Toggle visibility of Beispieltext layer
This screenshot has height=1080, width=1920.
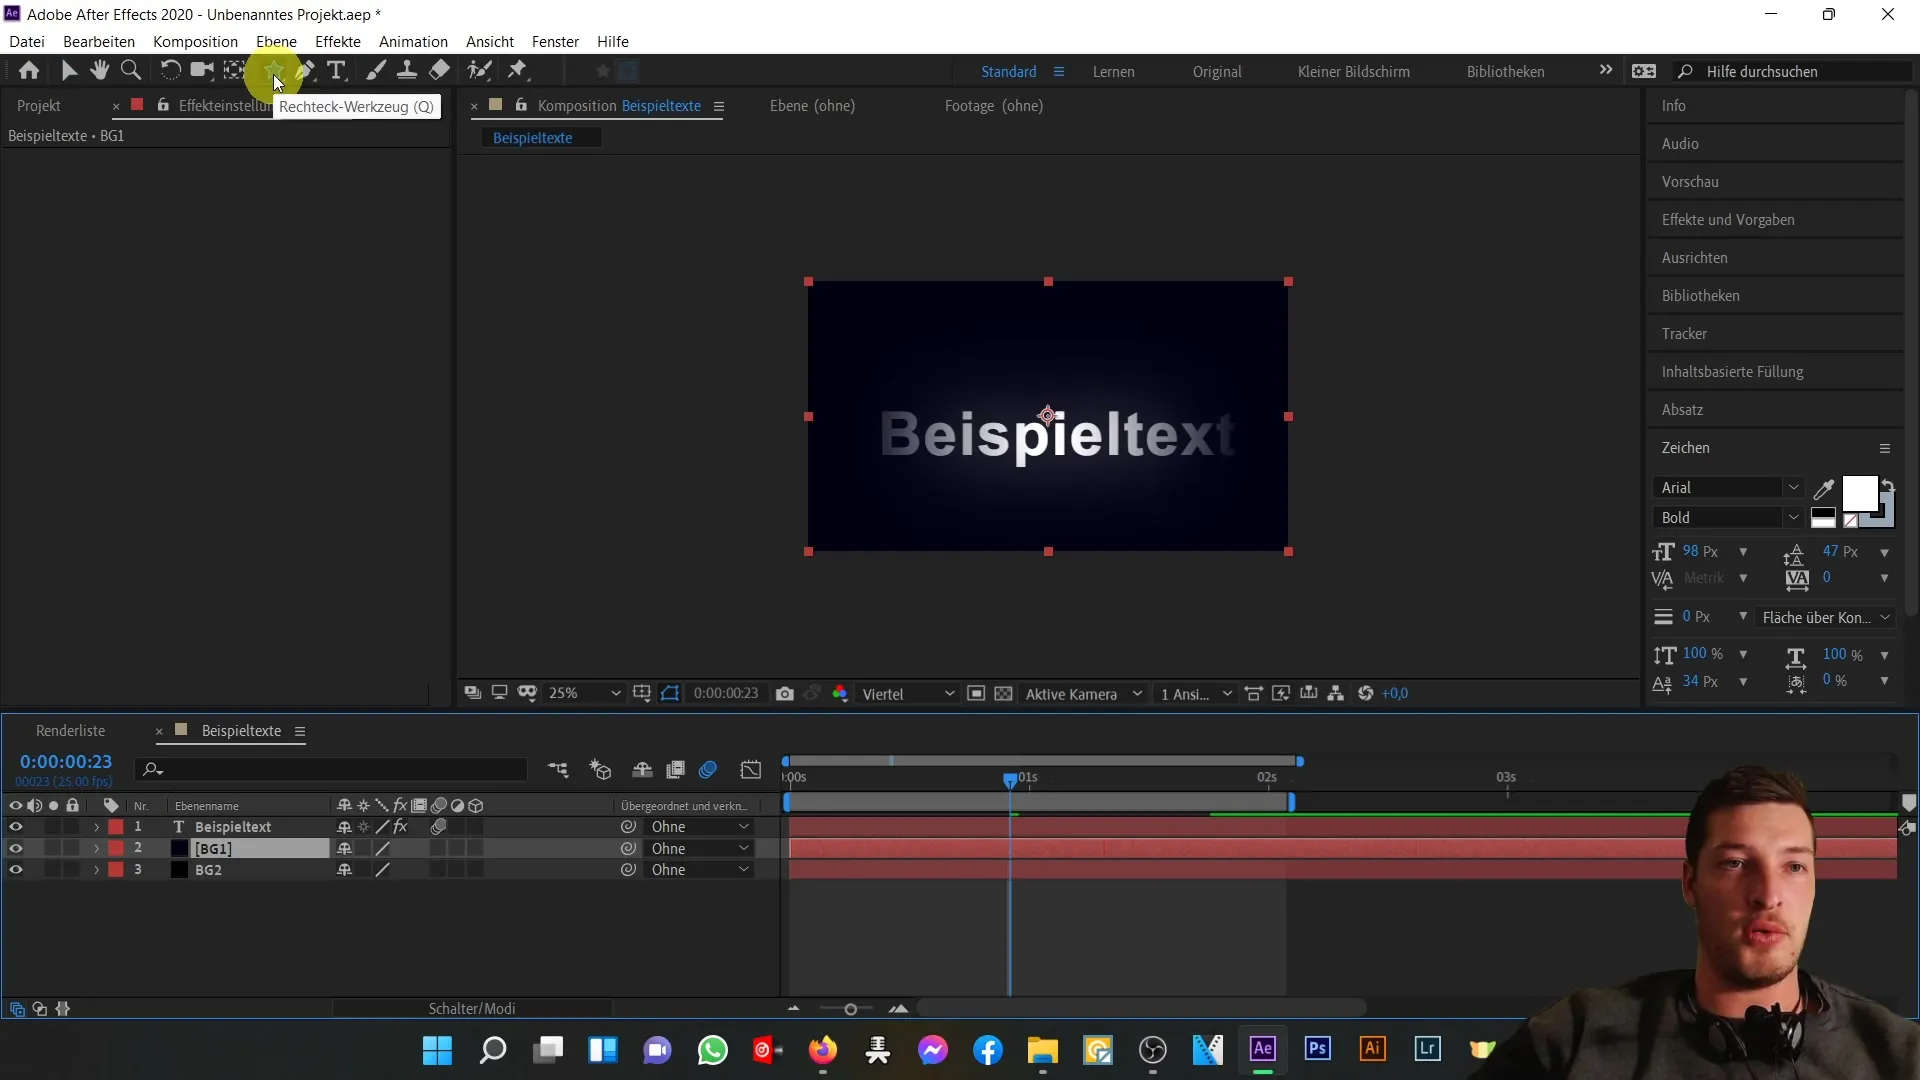tap(16, 827)
